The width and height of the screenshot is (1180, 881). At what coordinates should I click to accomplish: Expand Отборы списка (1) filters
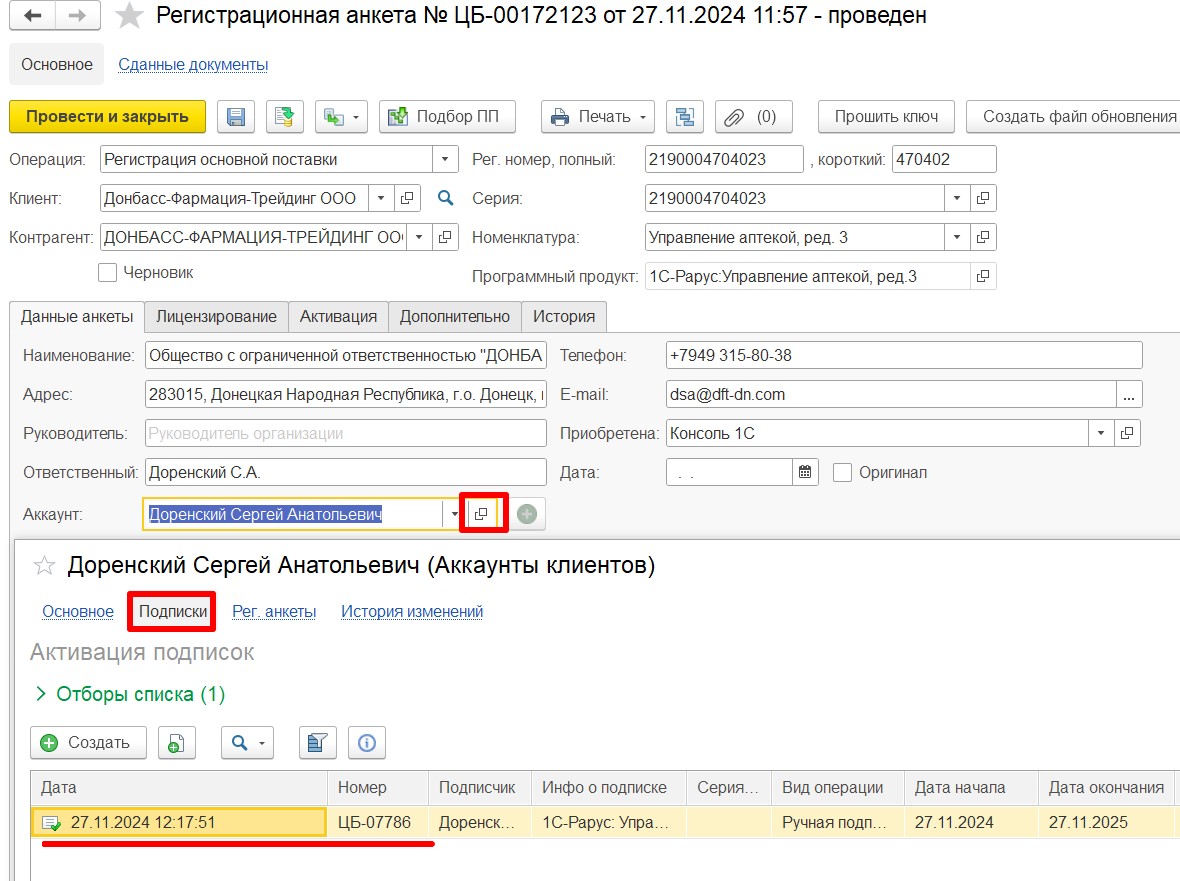pyautogui.click(x=129, y=694)
